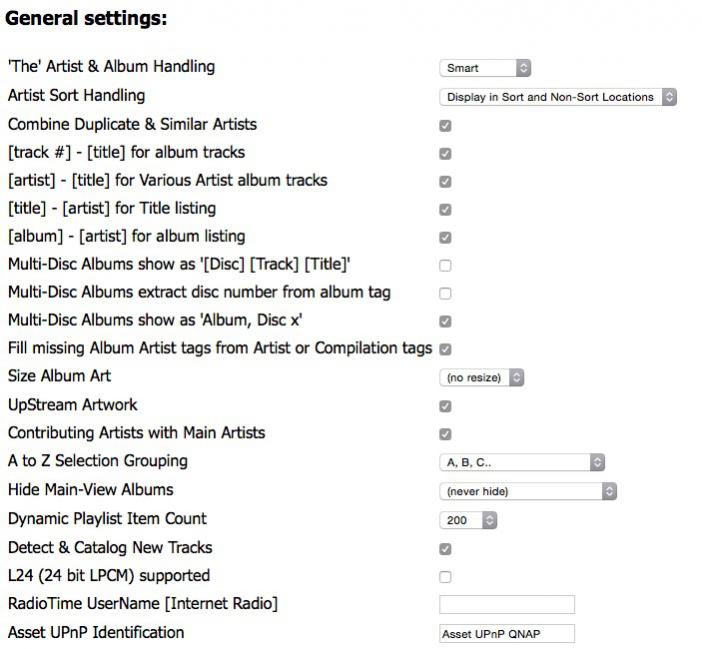Open the Hide Main-View Albums dropdown
The height and width of the screenshot is (649, 702).
[528, 491]
